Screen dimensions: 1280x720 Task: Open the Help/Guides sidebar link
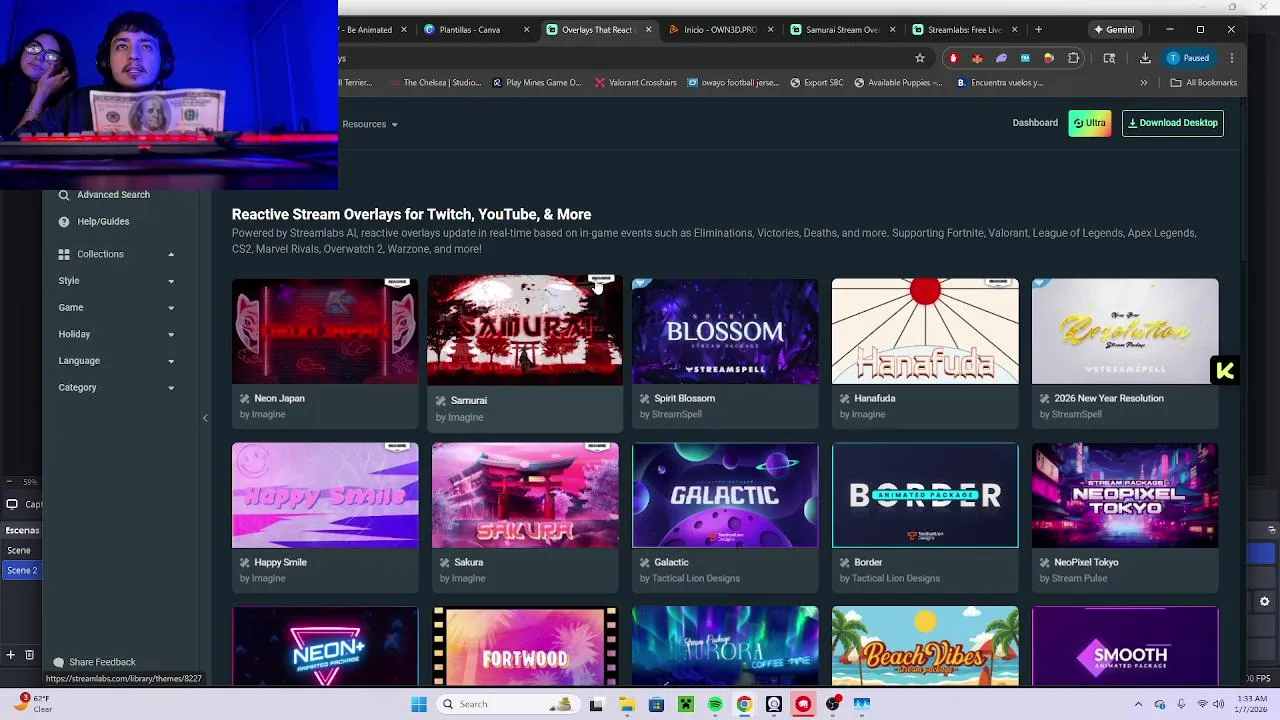pyautogui.click(x=94, y=221)
